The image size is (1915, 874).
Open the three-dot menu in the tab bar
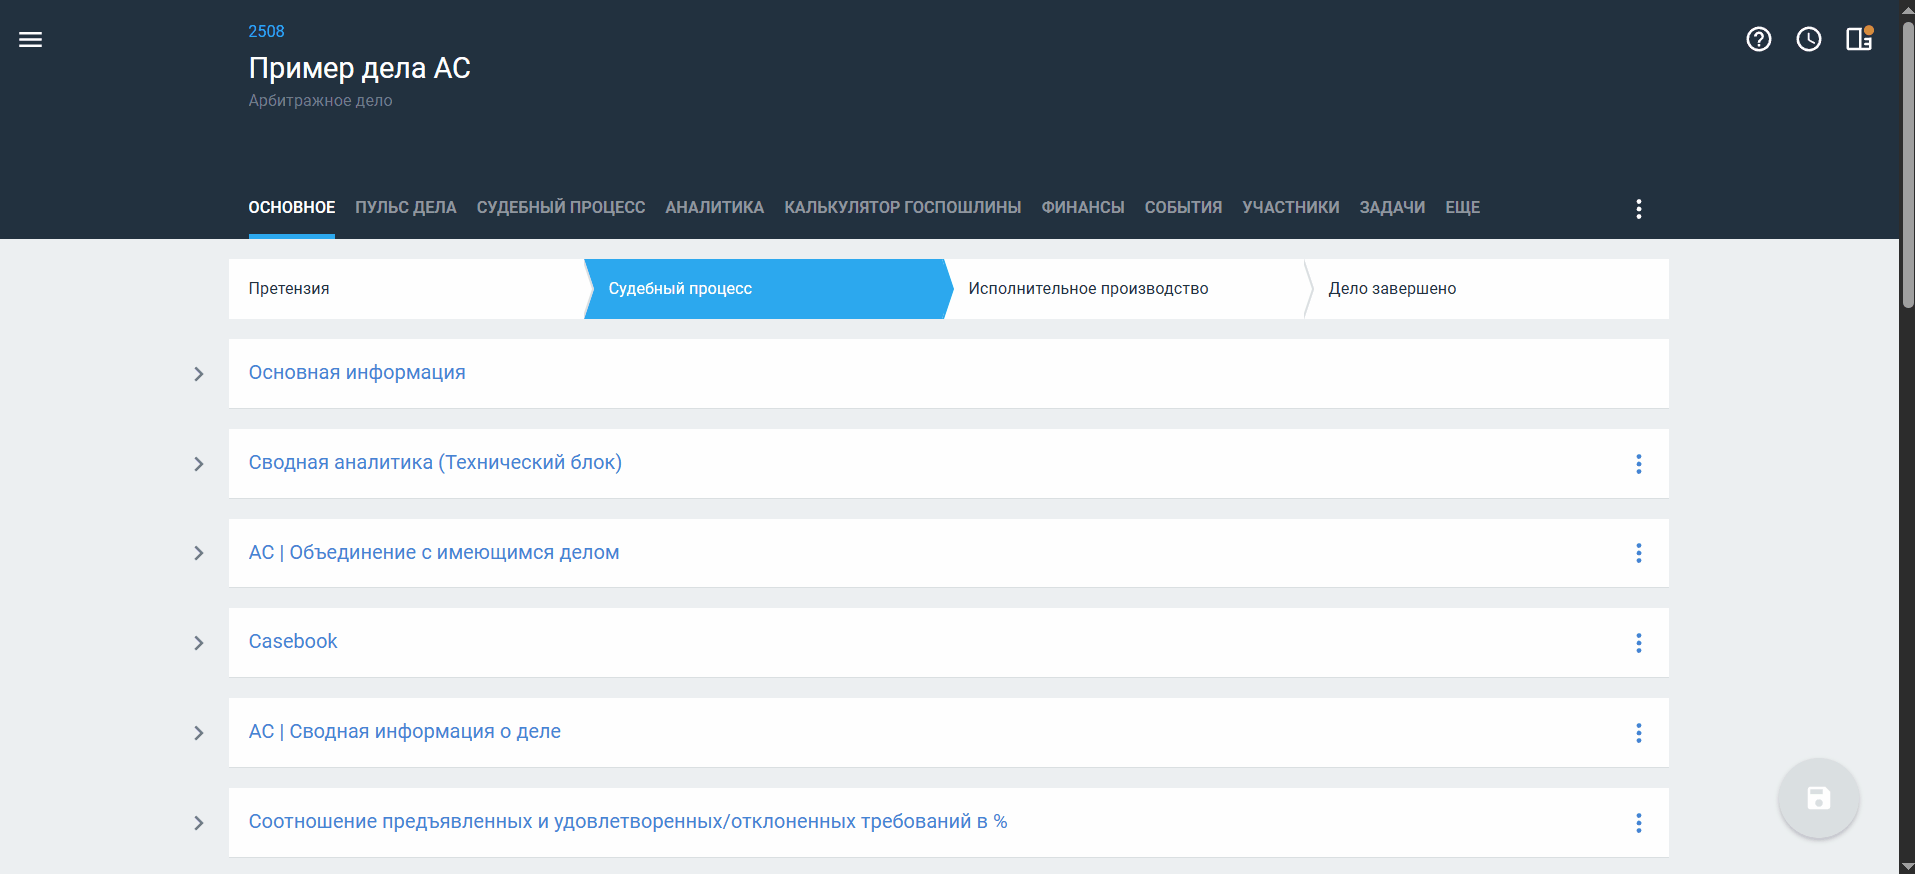point(1638,208)
